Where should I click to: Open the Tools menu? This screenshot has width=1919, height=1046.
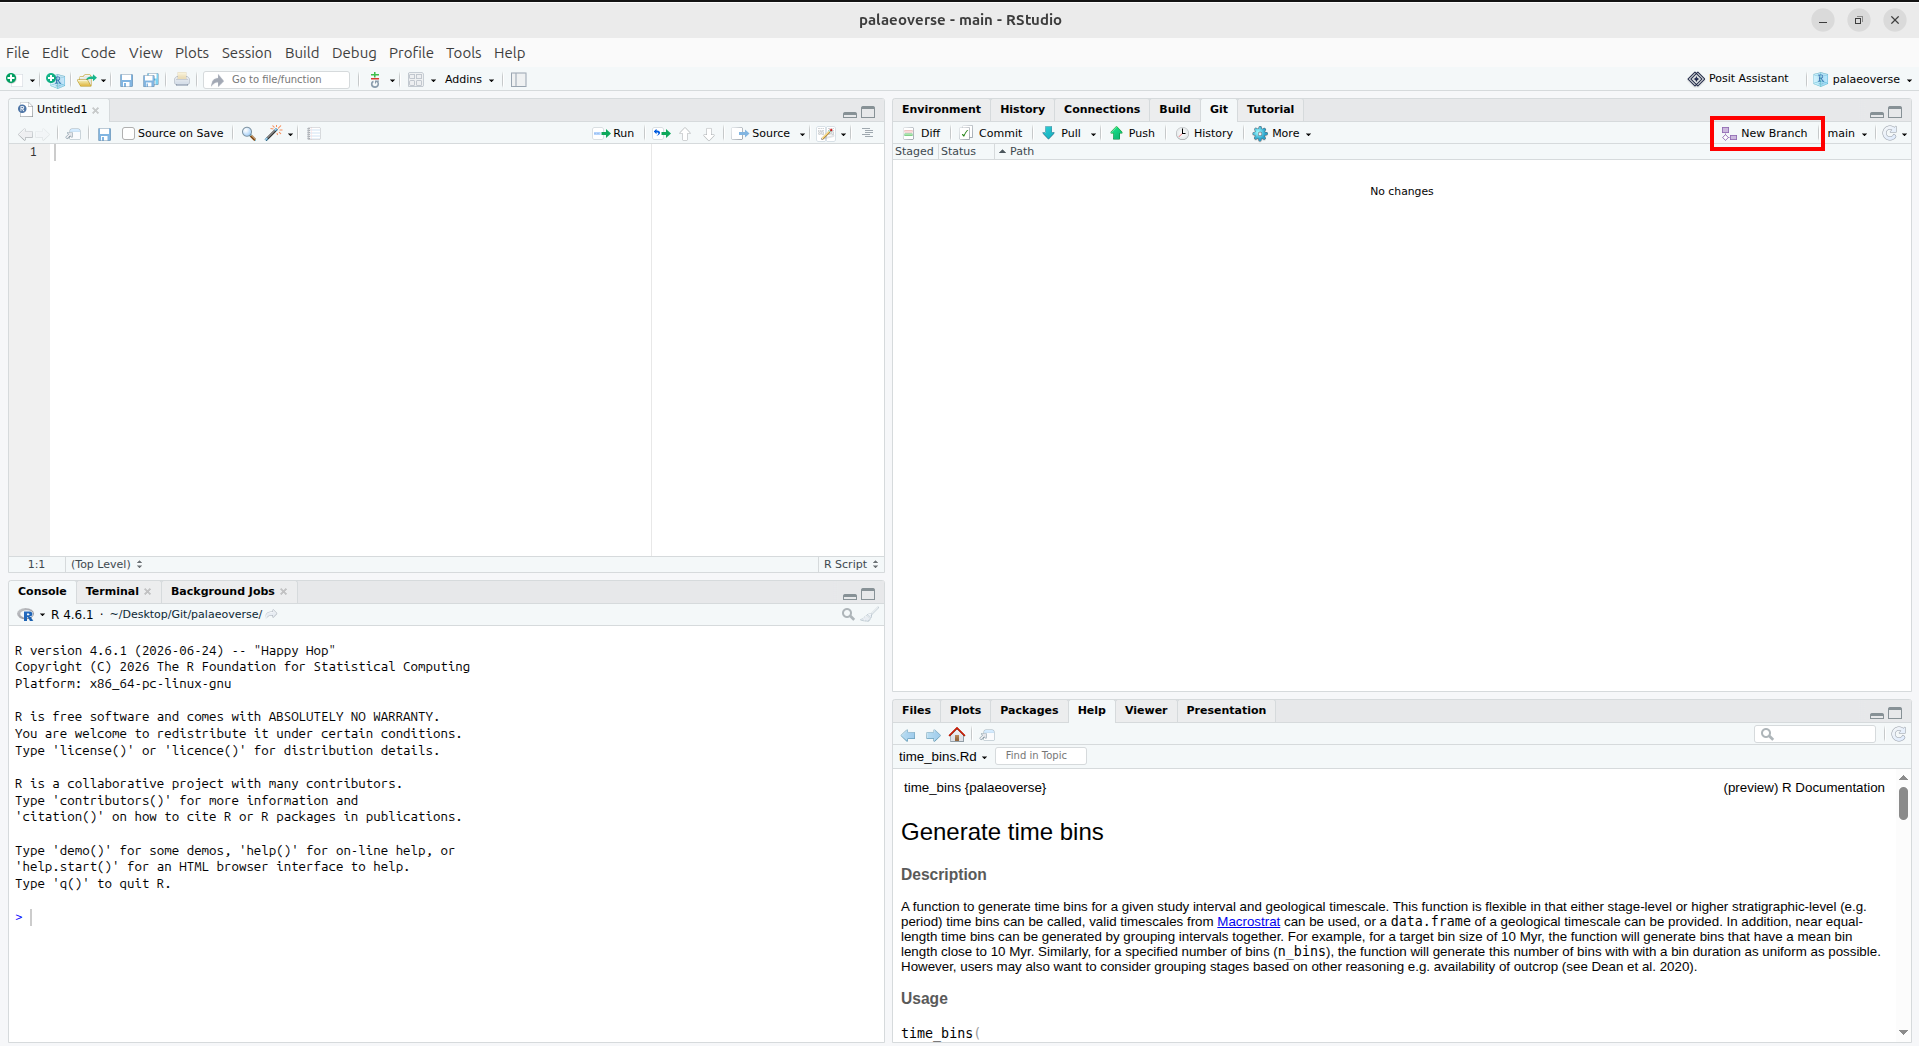click(x=463, y=53)
